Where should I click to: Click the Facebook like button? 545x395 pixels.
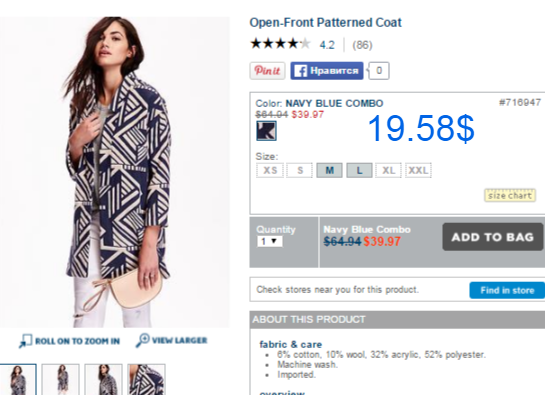click(x=327, y=71)
